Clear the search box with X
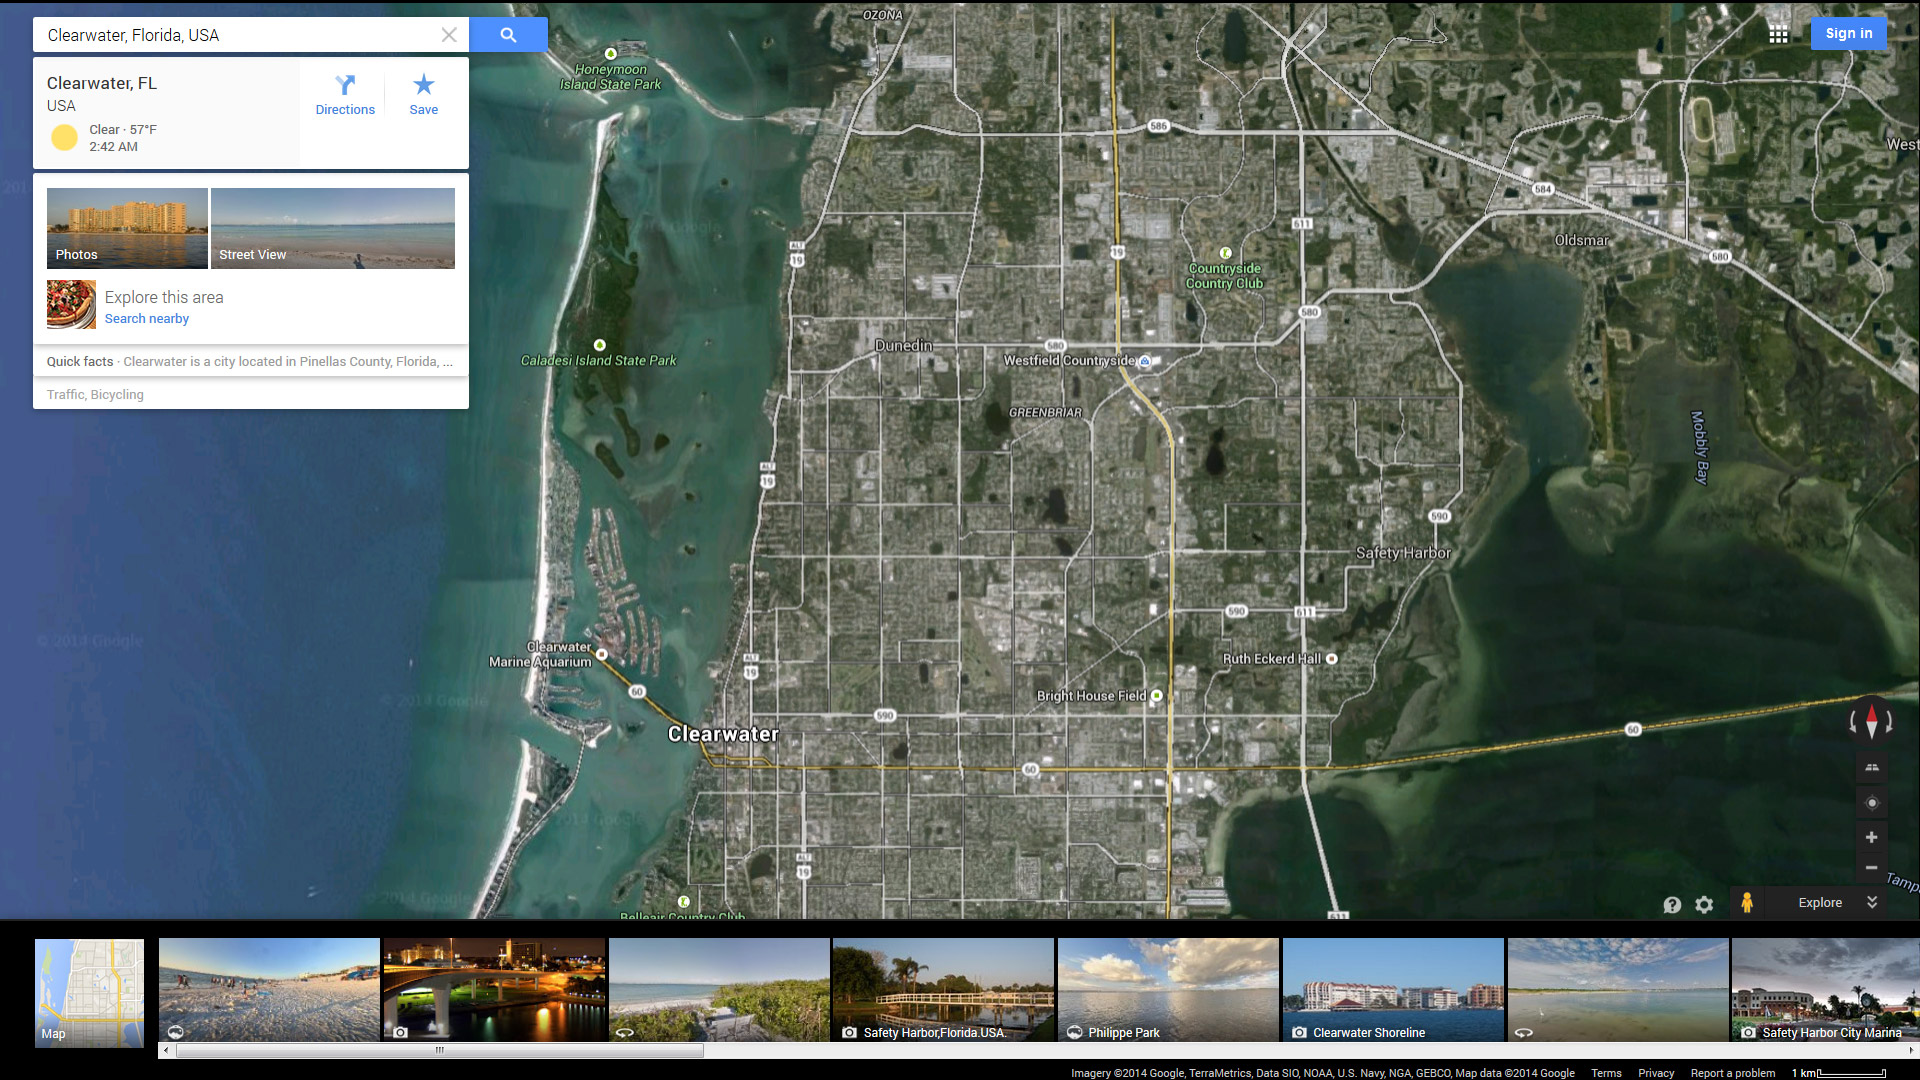Image resolution: width=1920 pixels, height=1080 pixels. pos(449,35)
